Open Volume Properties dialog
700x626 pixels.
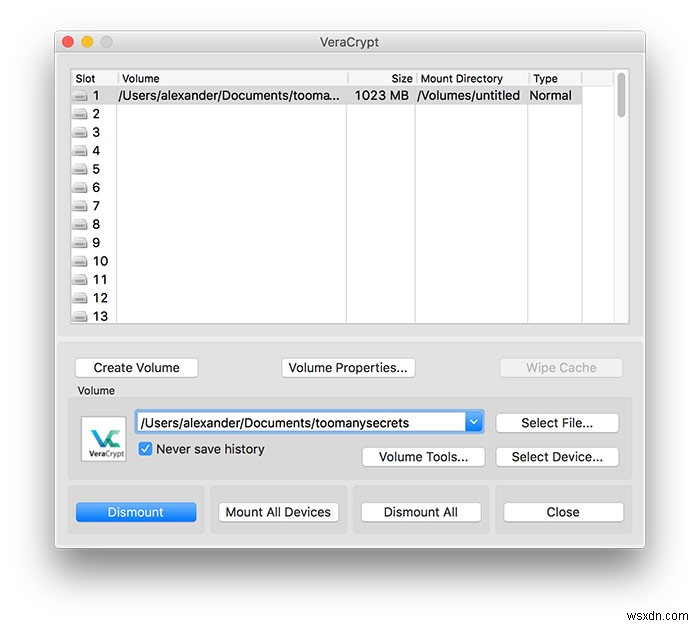[x=348, y=368]
